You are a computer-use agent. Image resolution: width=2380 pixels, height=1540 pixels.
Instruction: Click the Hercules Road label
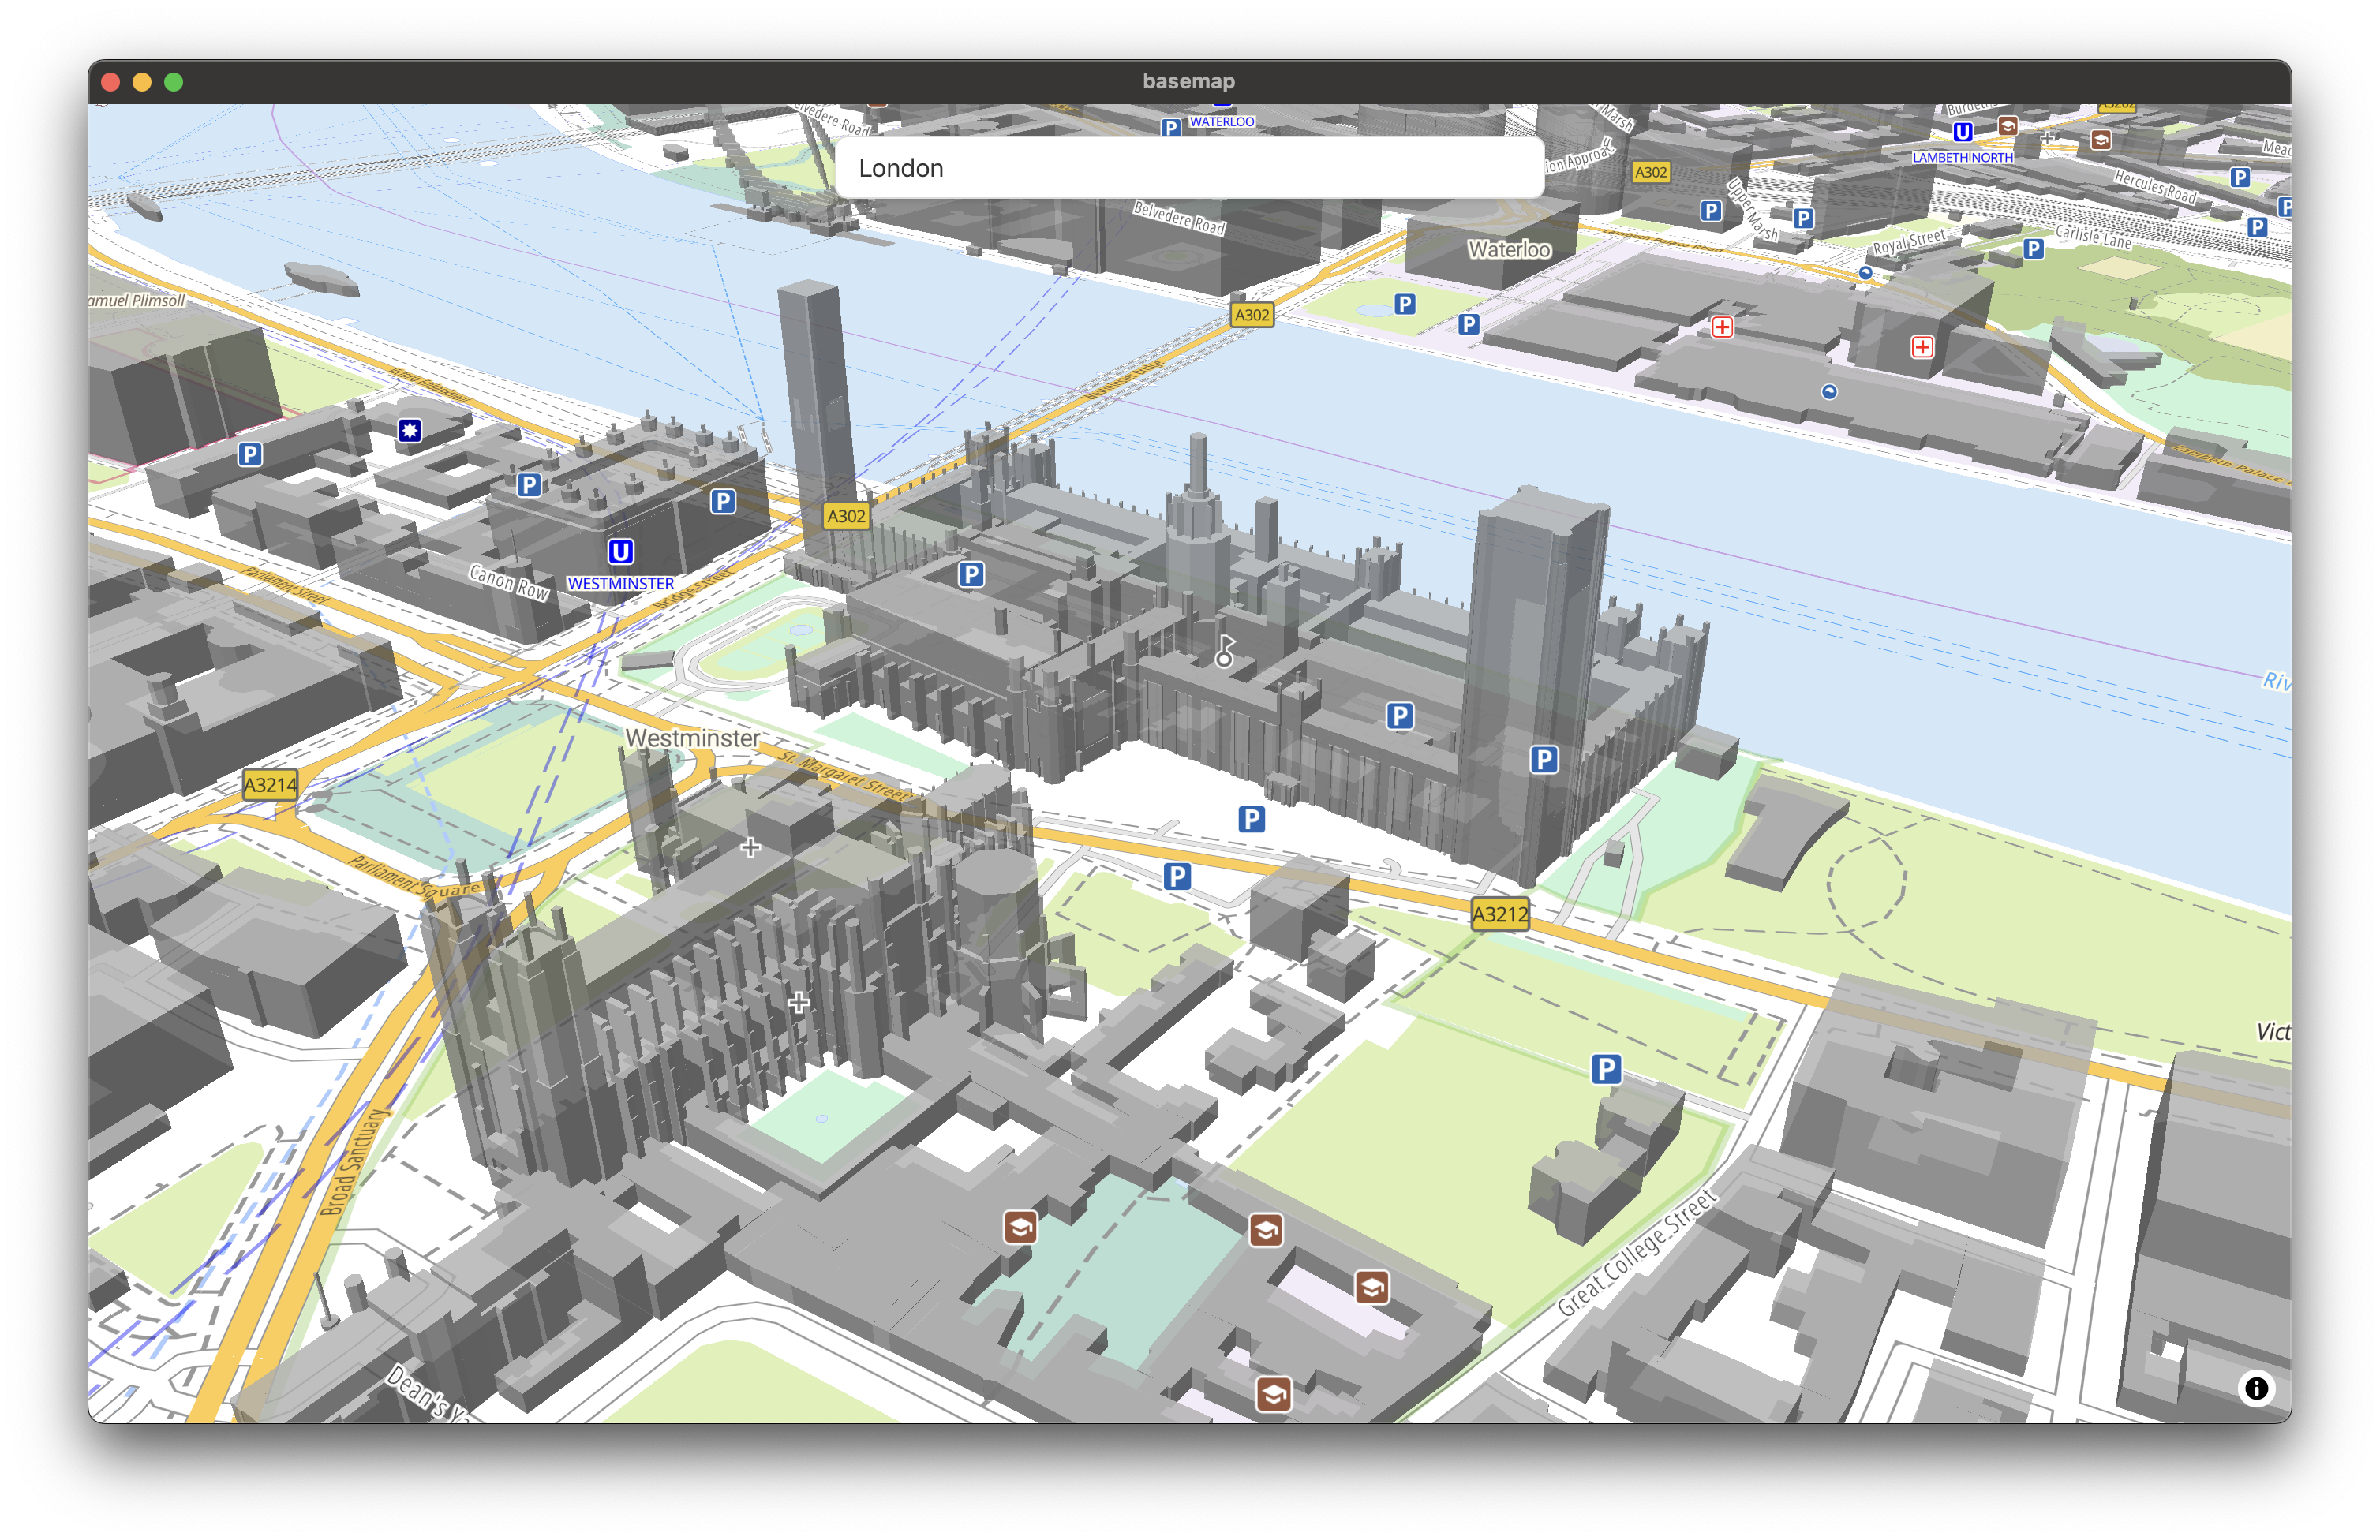click(2155, 186)
